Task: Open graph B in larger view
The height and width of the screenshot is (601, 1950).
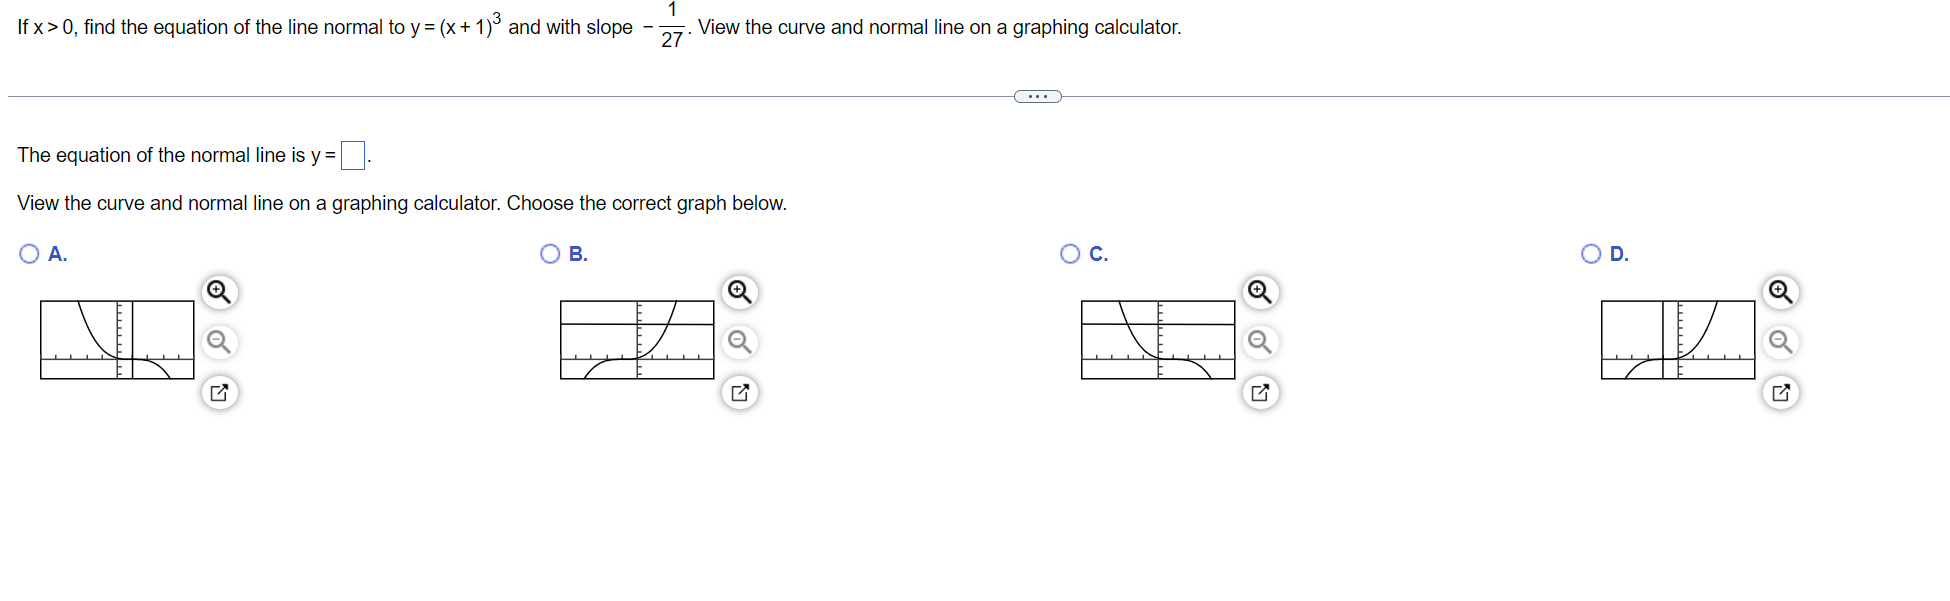Action: (740, 392)
